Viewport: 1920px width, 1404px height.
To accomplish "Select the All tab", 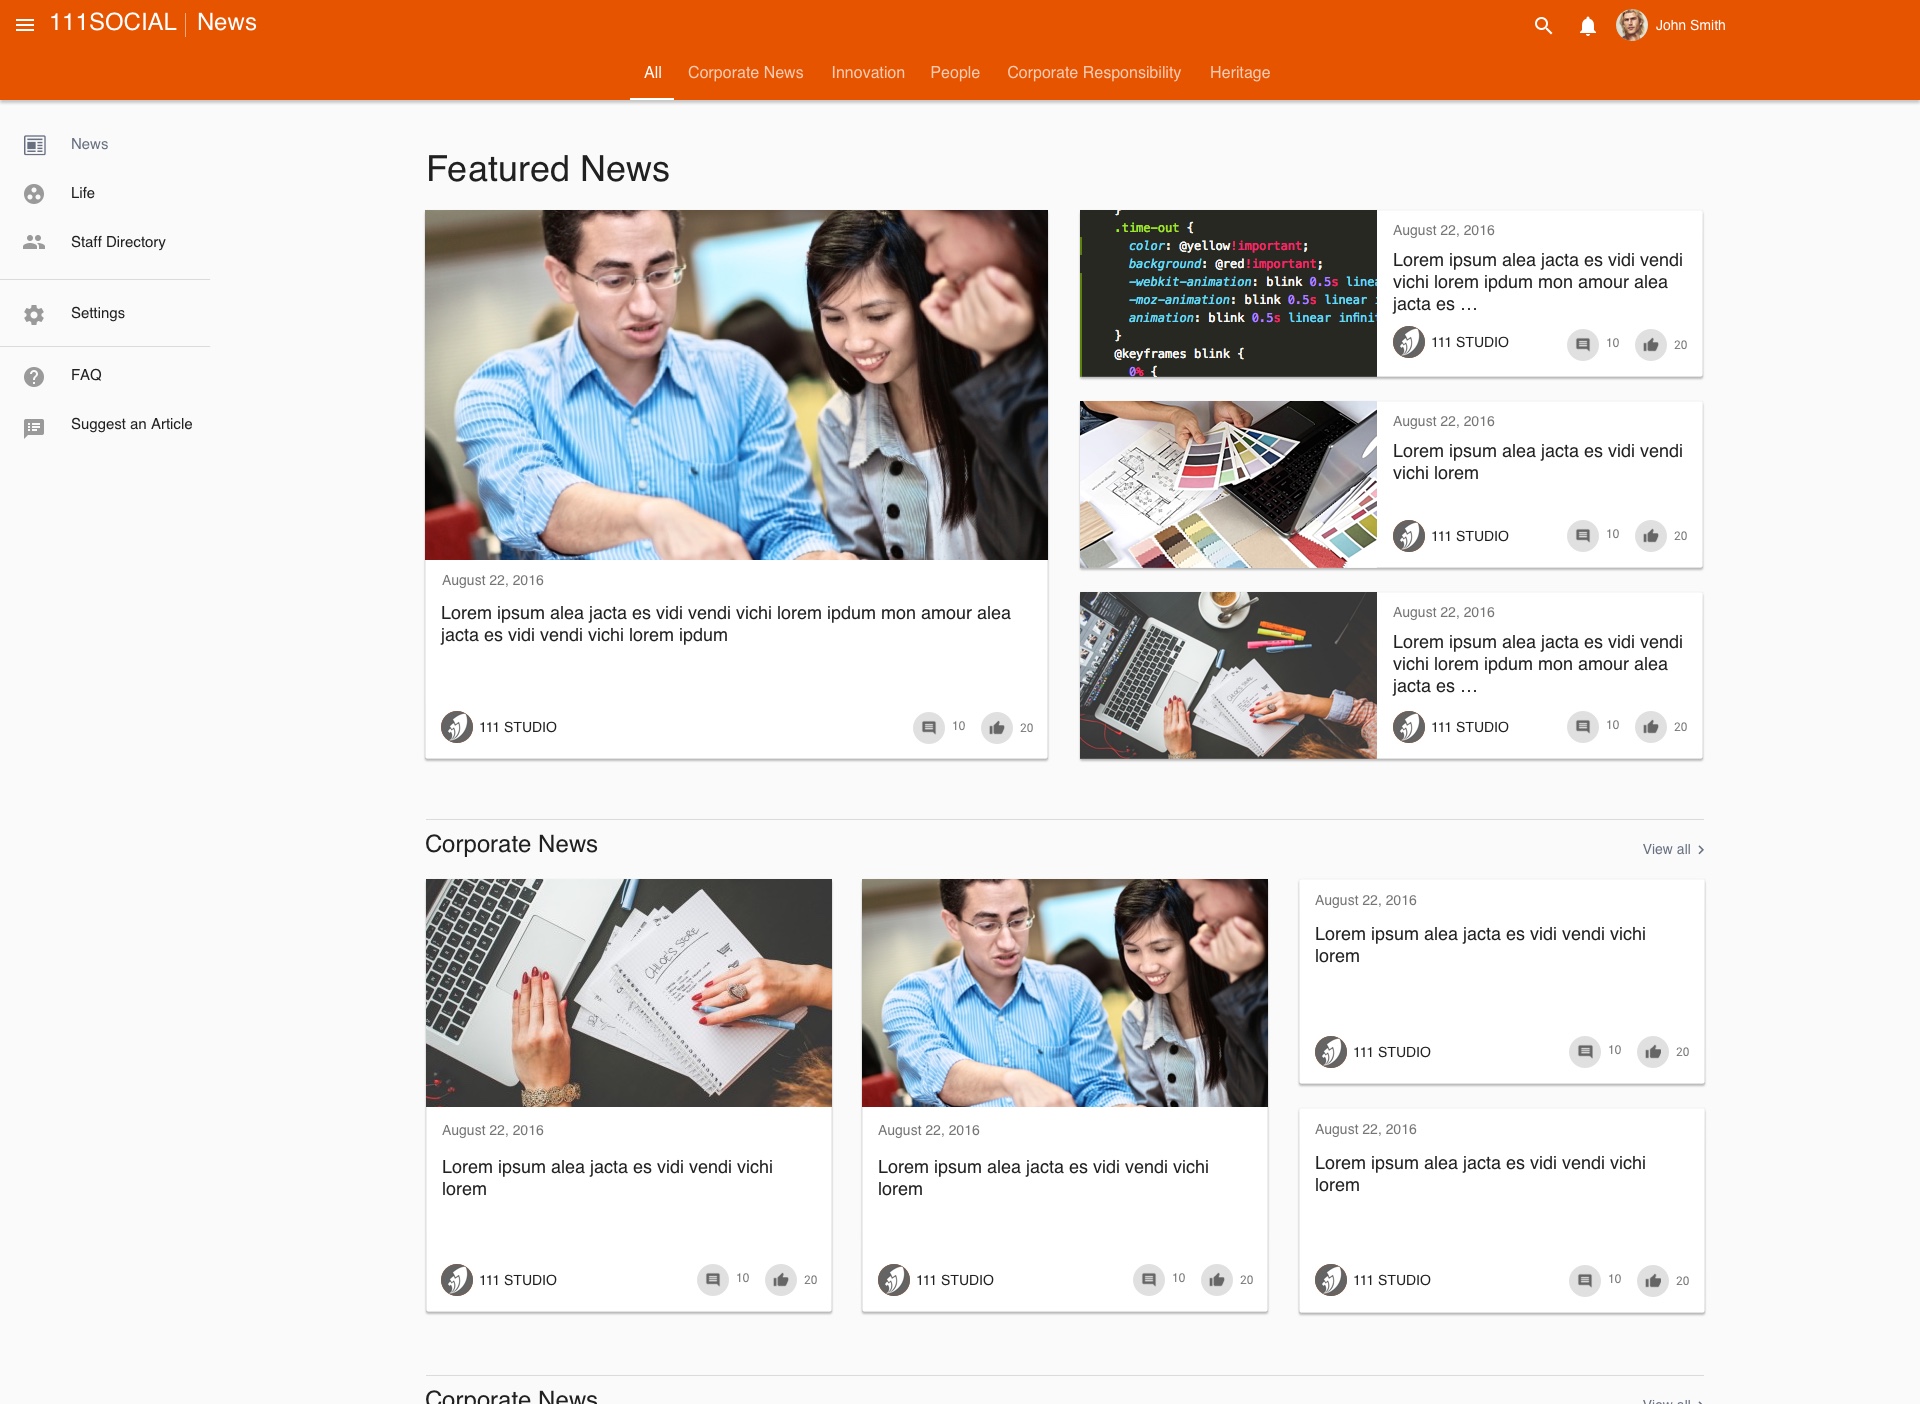I will tap(653, 73).
